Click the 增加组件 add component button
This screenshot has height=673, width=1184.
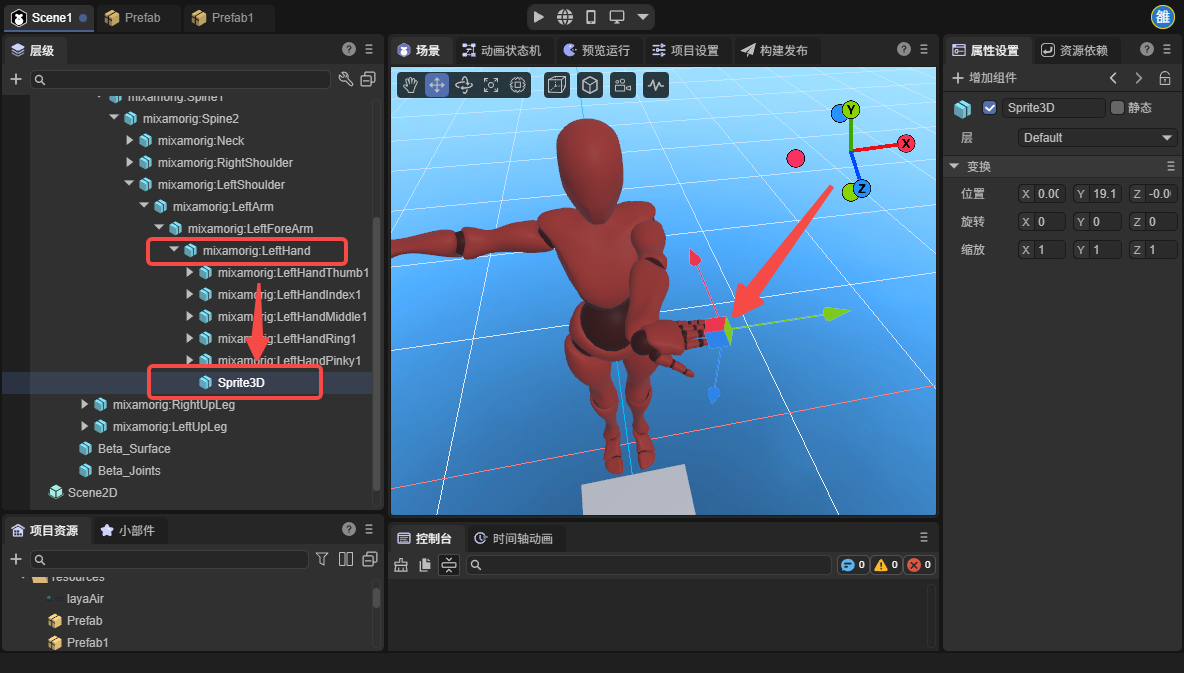click(984, 78)
